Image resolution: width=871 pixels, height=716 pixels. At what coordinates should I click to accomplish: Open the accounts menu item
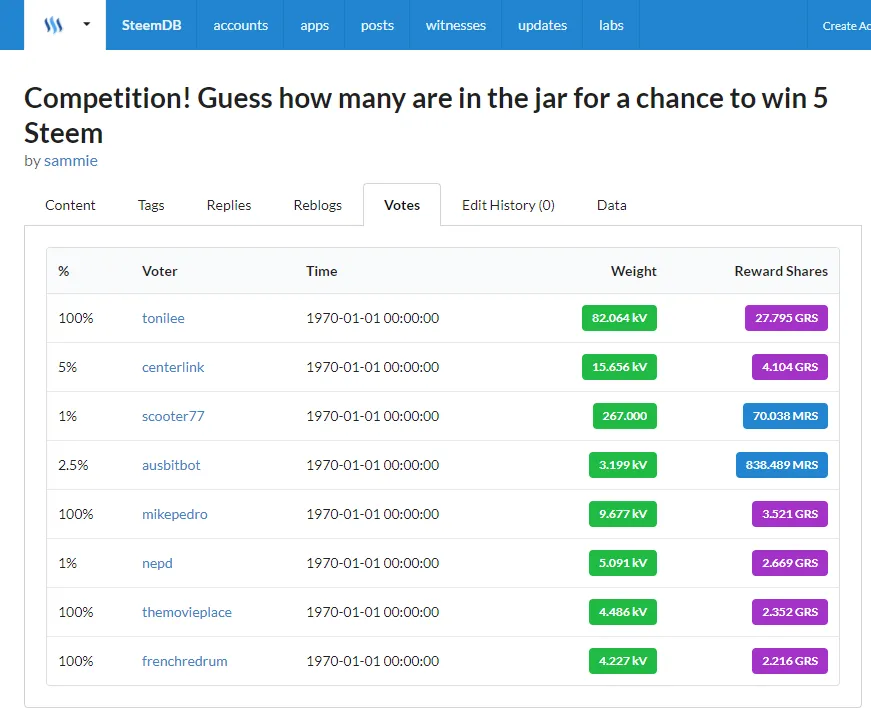[x=241, y=25]
